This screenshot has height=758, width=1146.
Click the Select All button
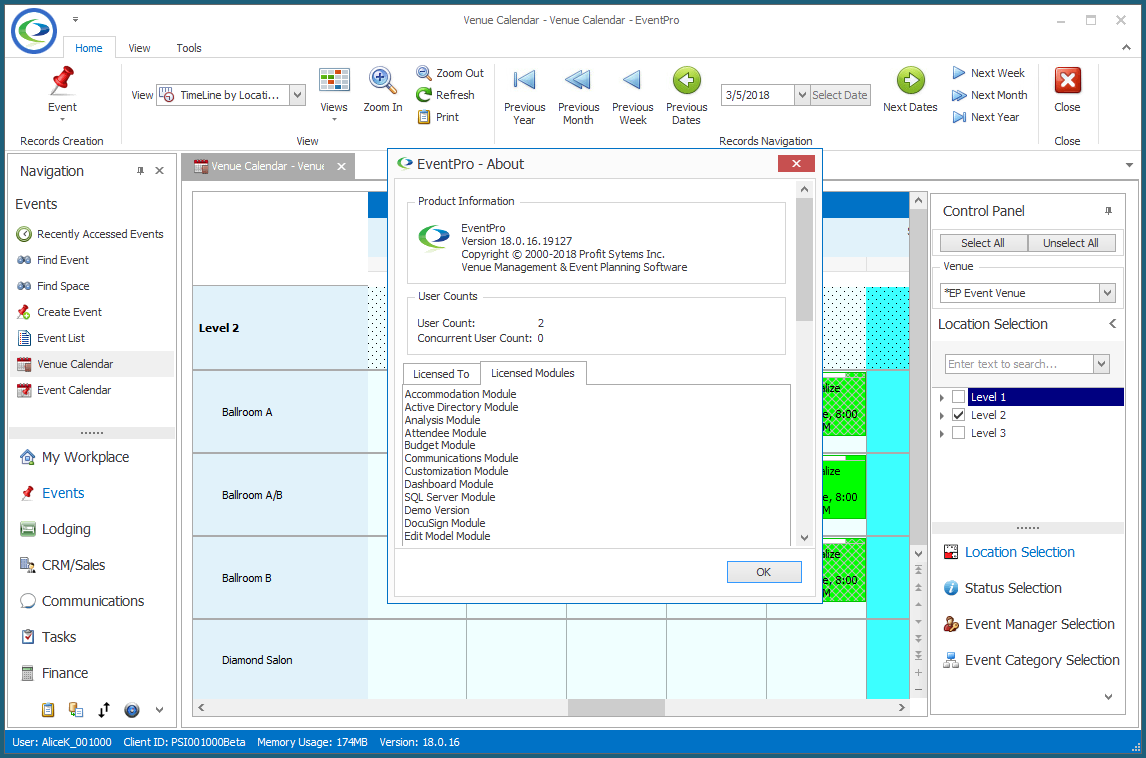tap(982, 243)
